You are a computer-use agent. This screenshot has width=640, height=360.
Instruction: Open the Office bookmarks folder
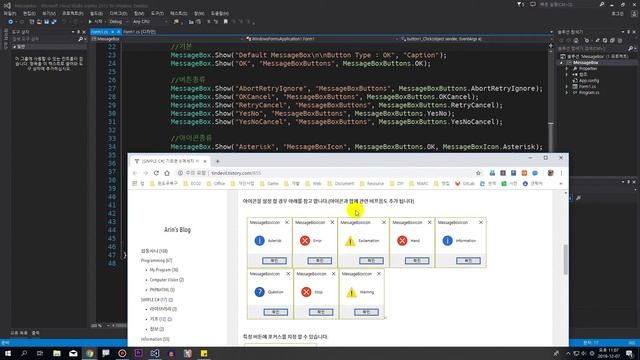216,184
